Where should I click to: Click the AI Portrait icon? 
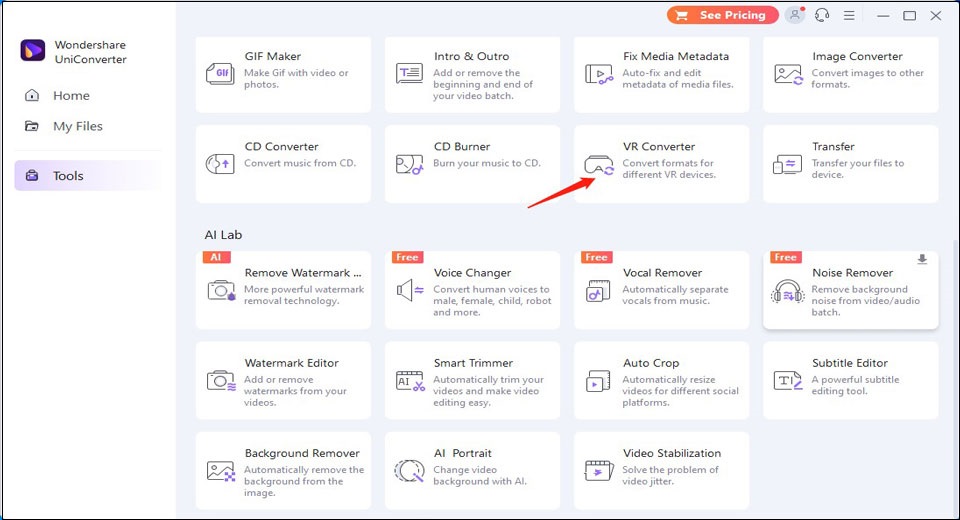click(409, 471)
